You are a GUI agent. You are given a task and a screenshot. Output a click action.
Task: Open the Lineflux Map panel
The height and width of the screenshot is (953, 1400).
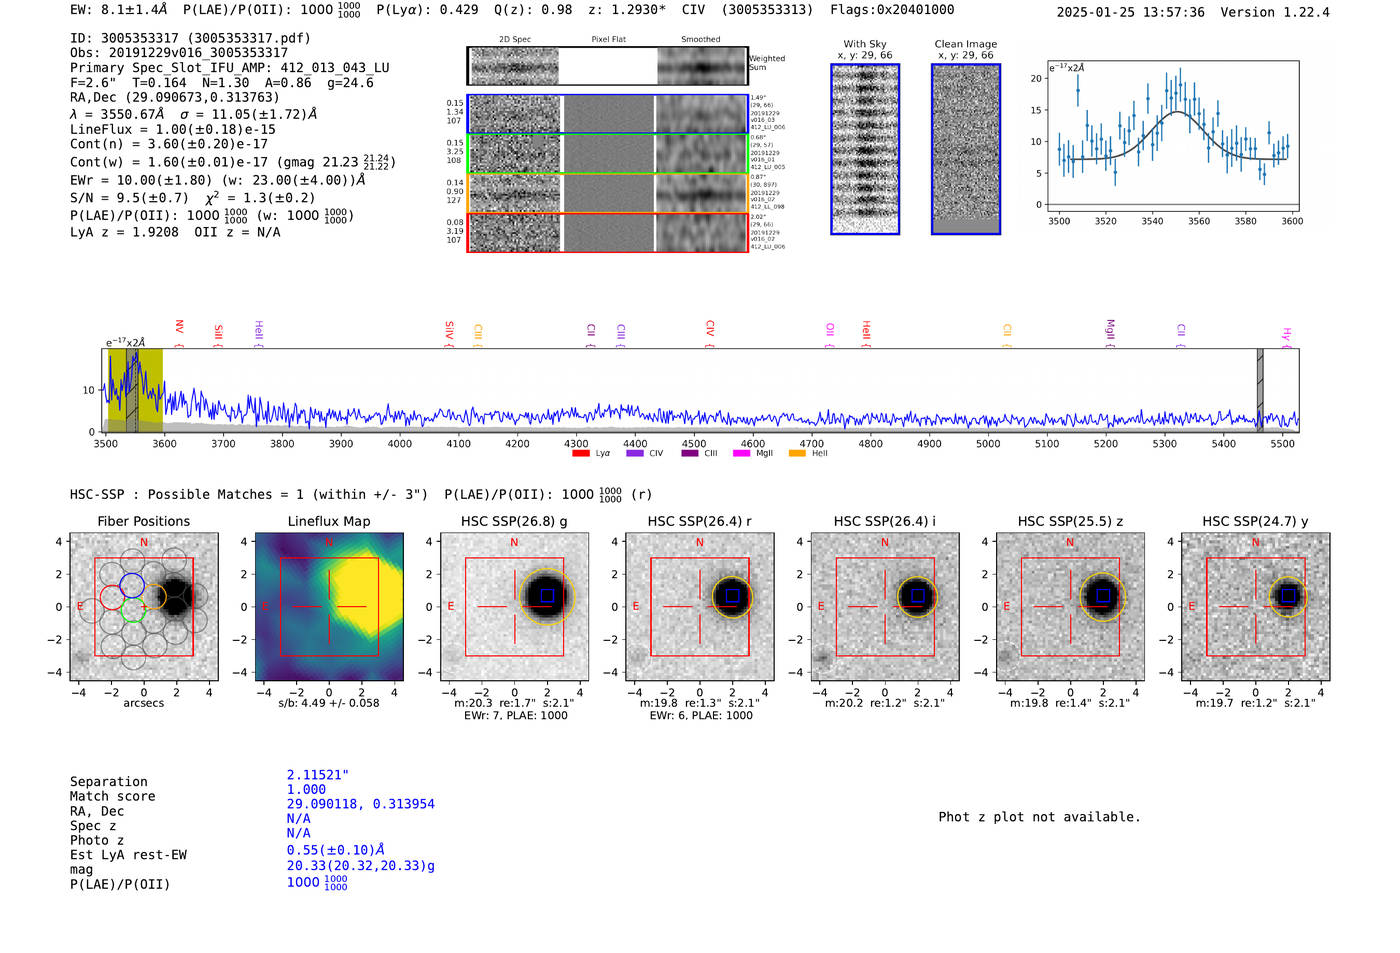pyautogui.click(x=329, y=607)
